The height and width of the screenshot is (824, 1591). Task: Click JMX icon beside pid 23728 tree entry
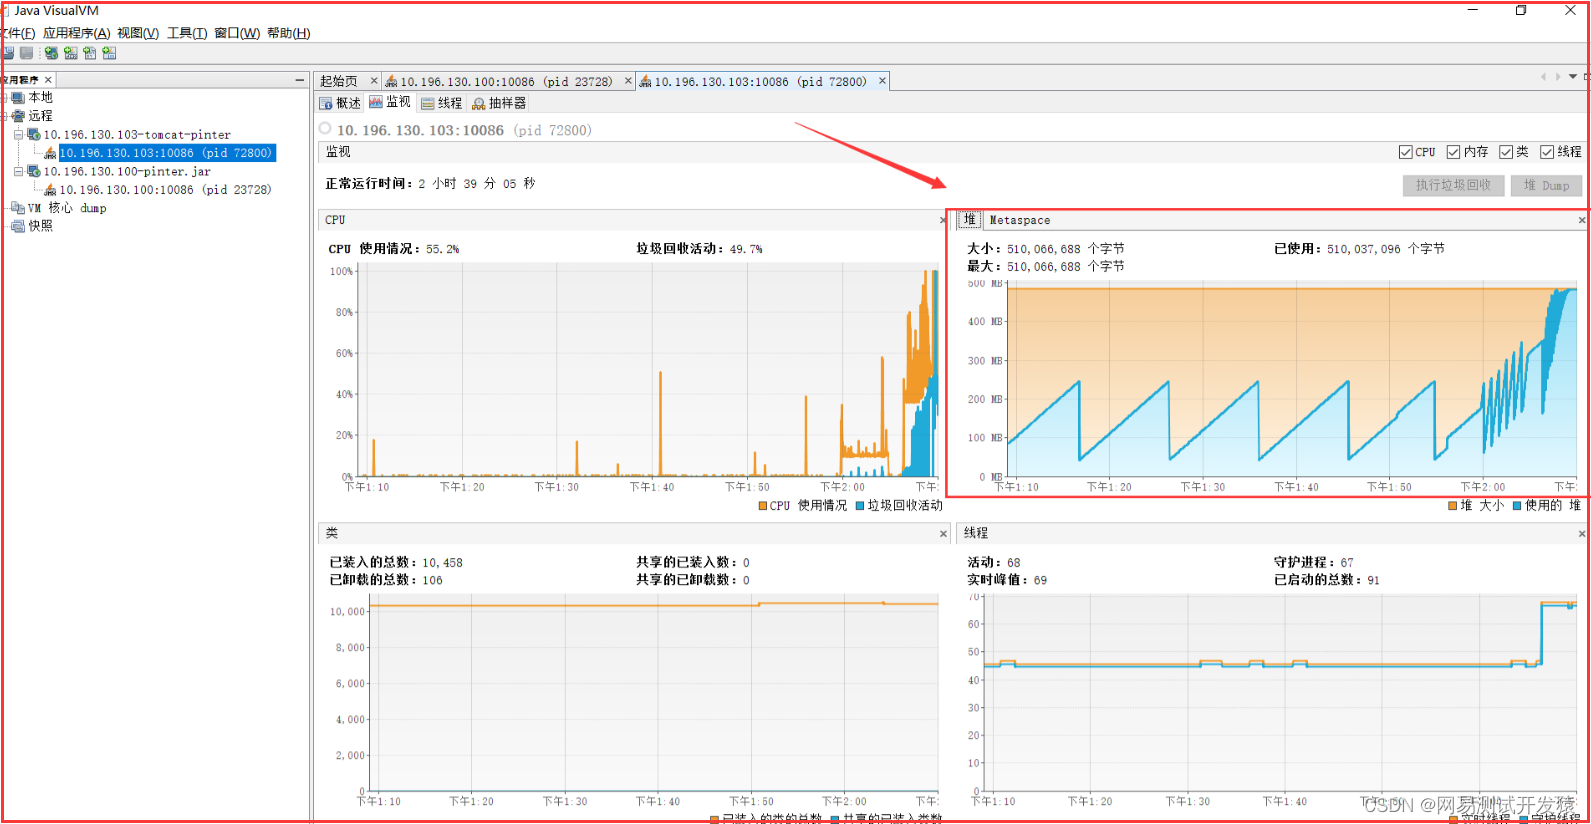50,190
